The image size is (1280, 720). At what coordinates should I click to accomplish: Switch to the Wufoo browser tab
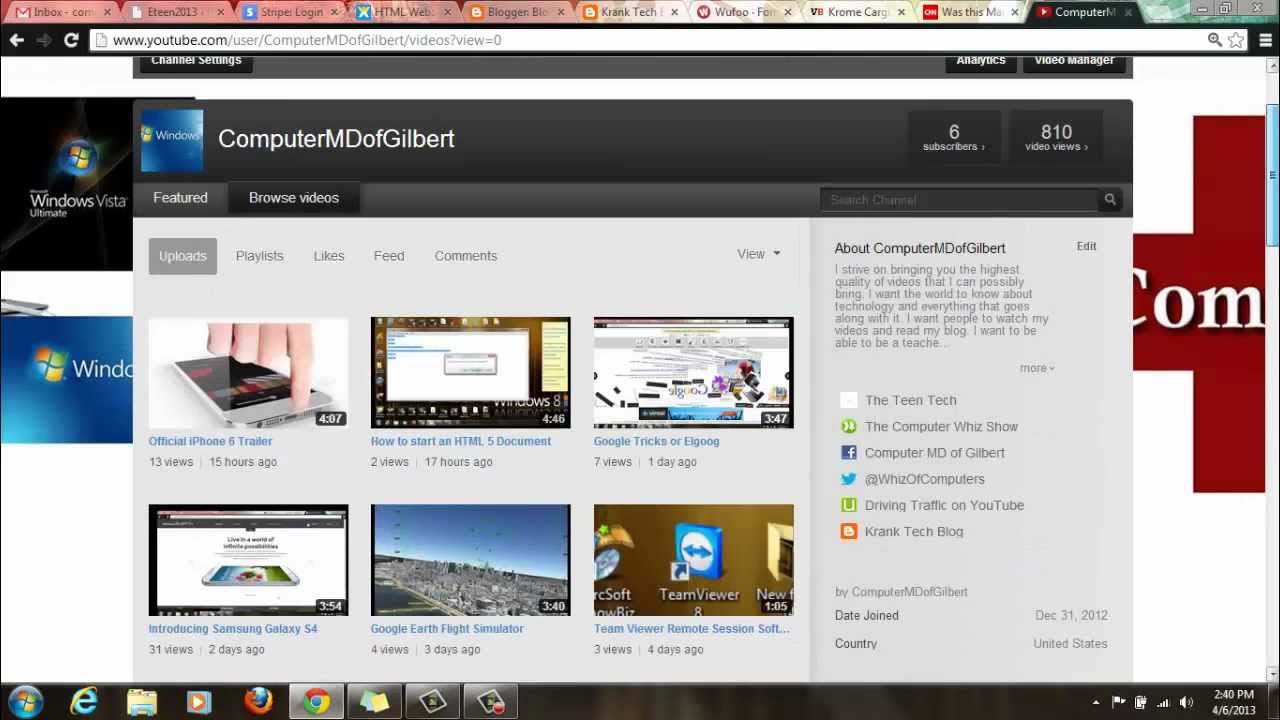point(742,12)
